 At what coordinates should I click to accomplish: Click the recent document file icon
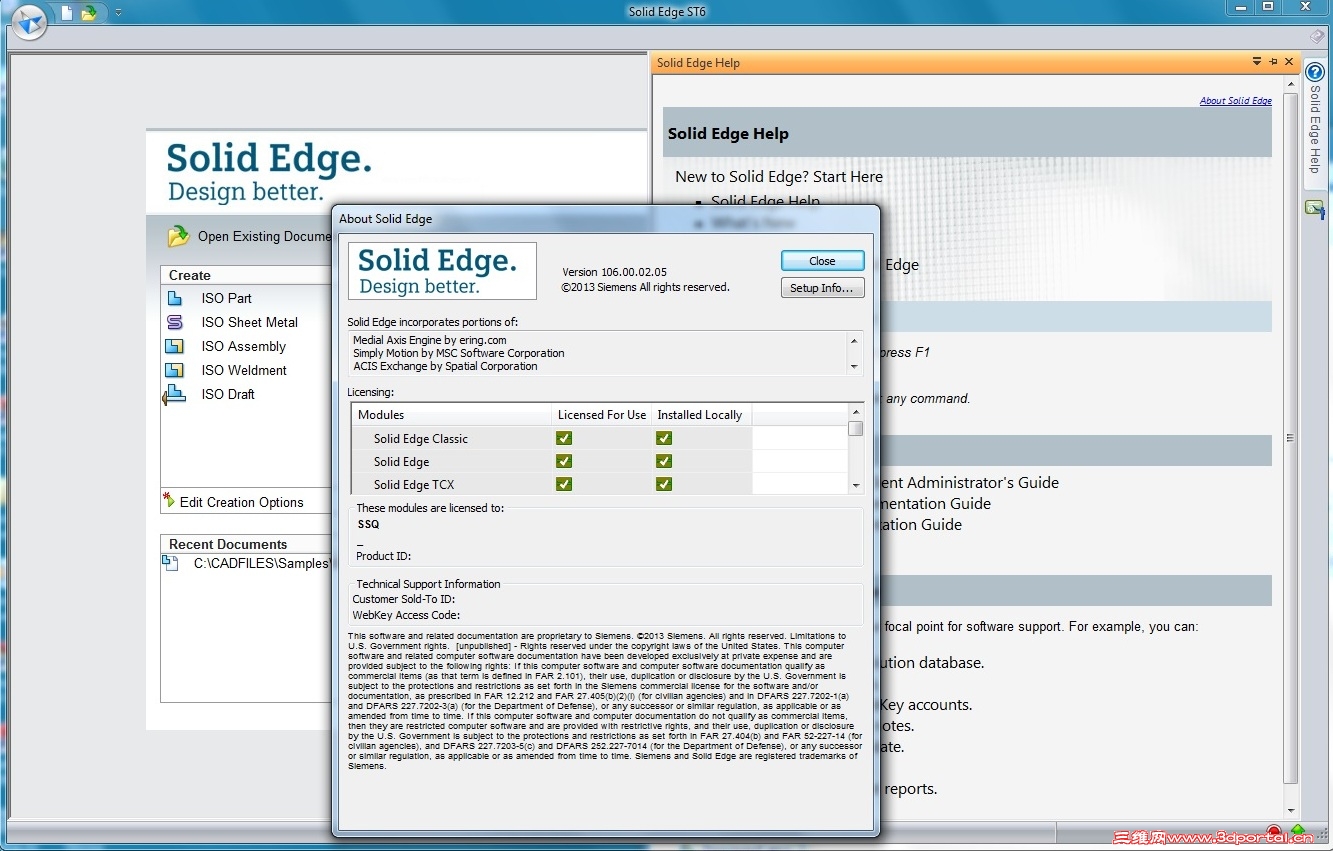(x=170, y=563)
